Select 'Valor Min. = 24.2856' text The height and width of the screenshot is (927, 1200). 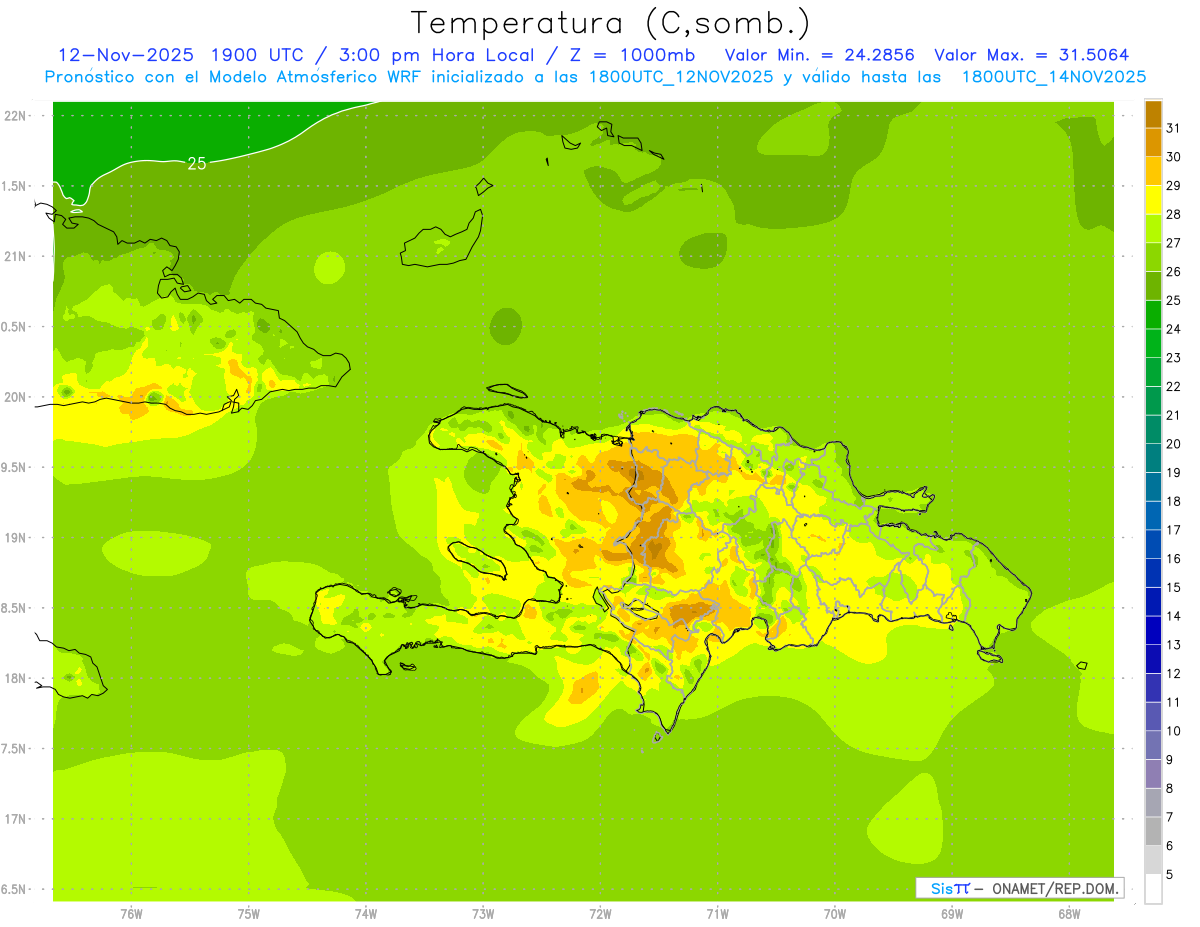(819, 55)
